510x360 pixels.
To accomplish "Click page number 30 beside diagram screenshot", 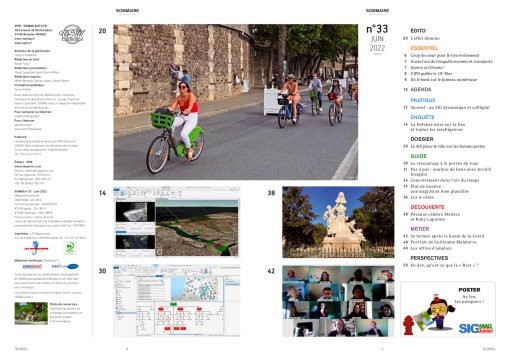I will [102, 271].
